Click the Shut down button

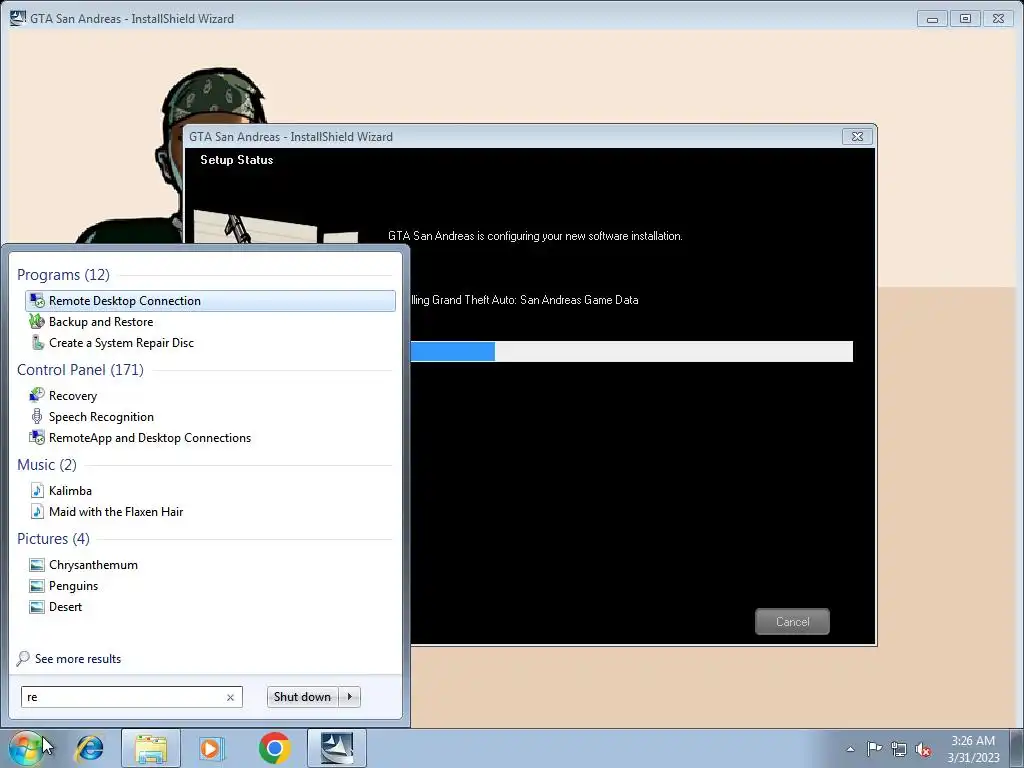[x=302, y=697]
